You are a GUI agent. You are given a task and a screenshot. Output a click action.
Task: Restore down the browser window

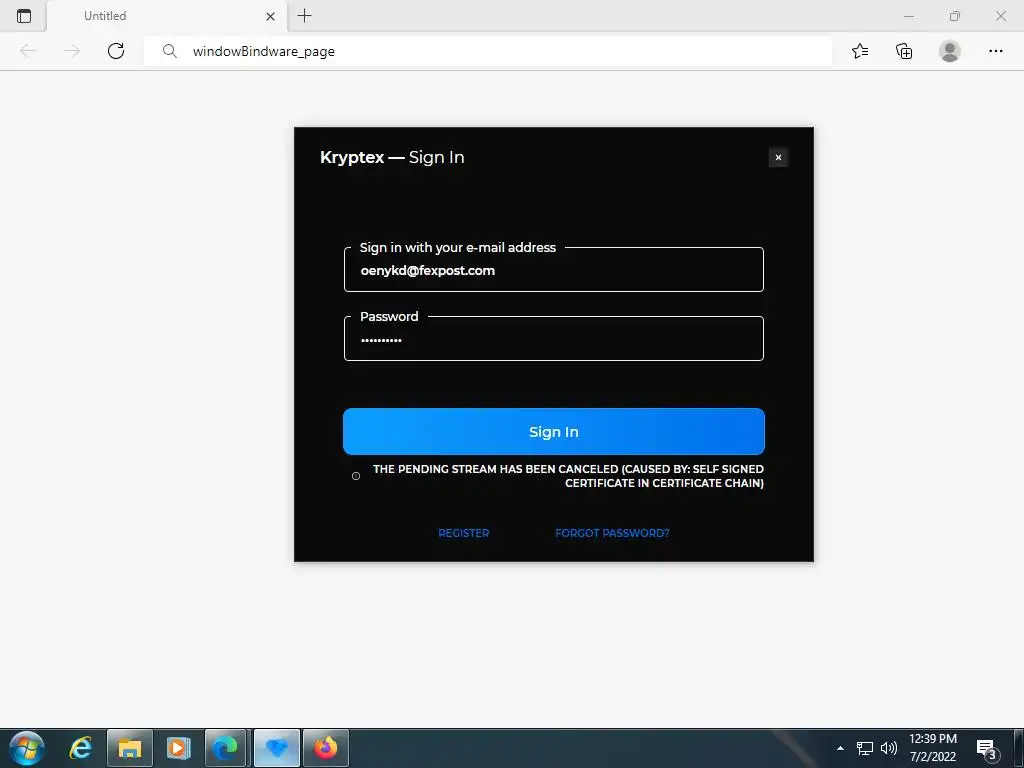(955, 16)
